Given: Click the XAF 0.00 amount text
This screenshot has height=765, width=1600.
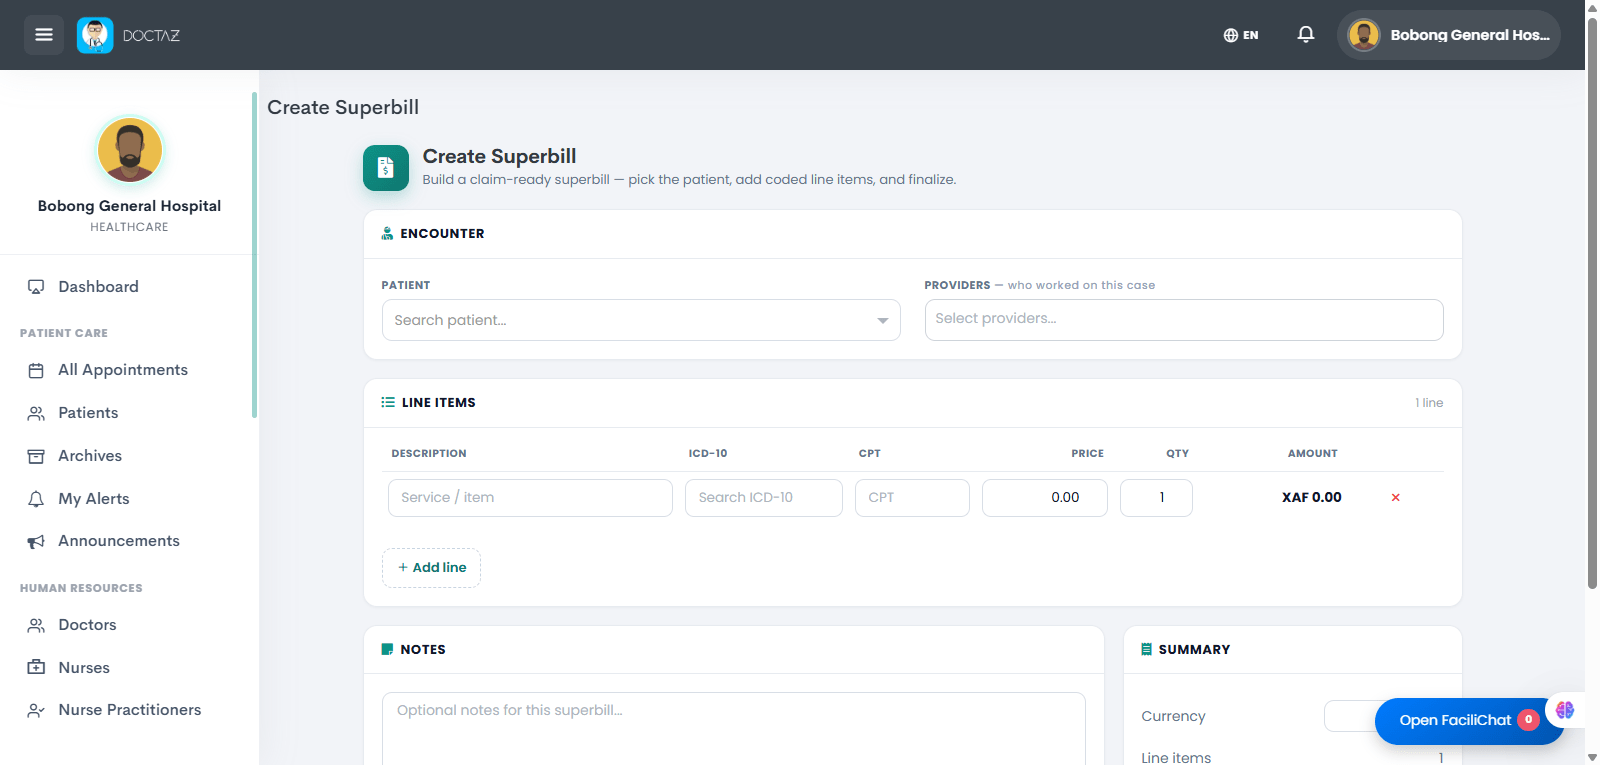Looking at the screenshot, I should point(1312,498).
